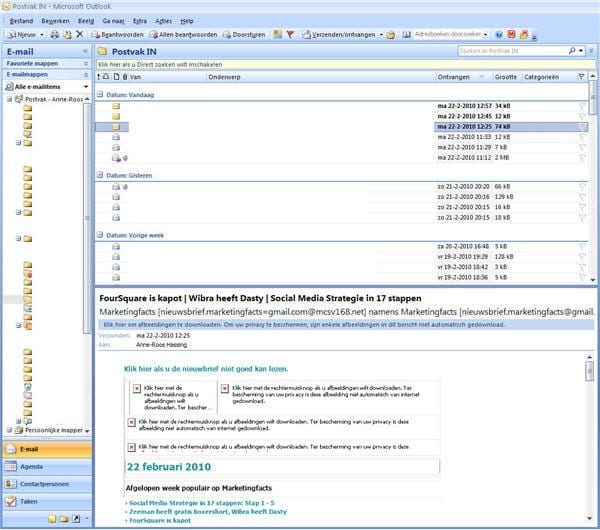Screen dimensions: 600x530
Task: Toggle flag on the 12:57 message row
Action: [x=582, y=106]
